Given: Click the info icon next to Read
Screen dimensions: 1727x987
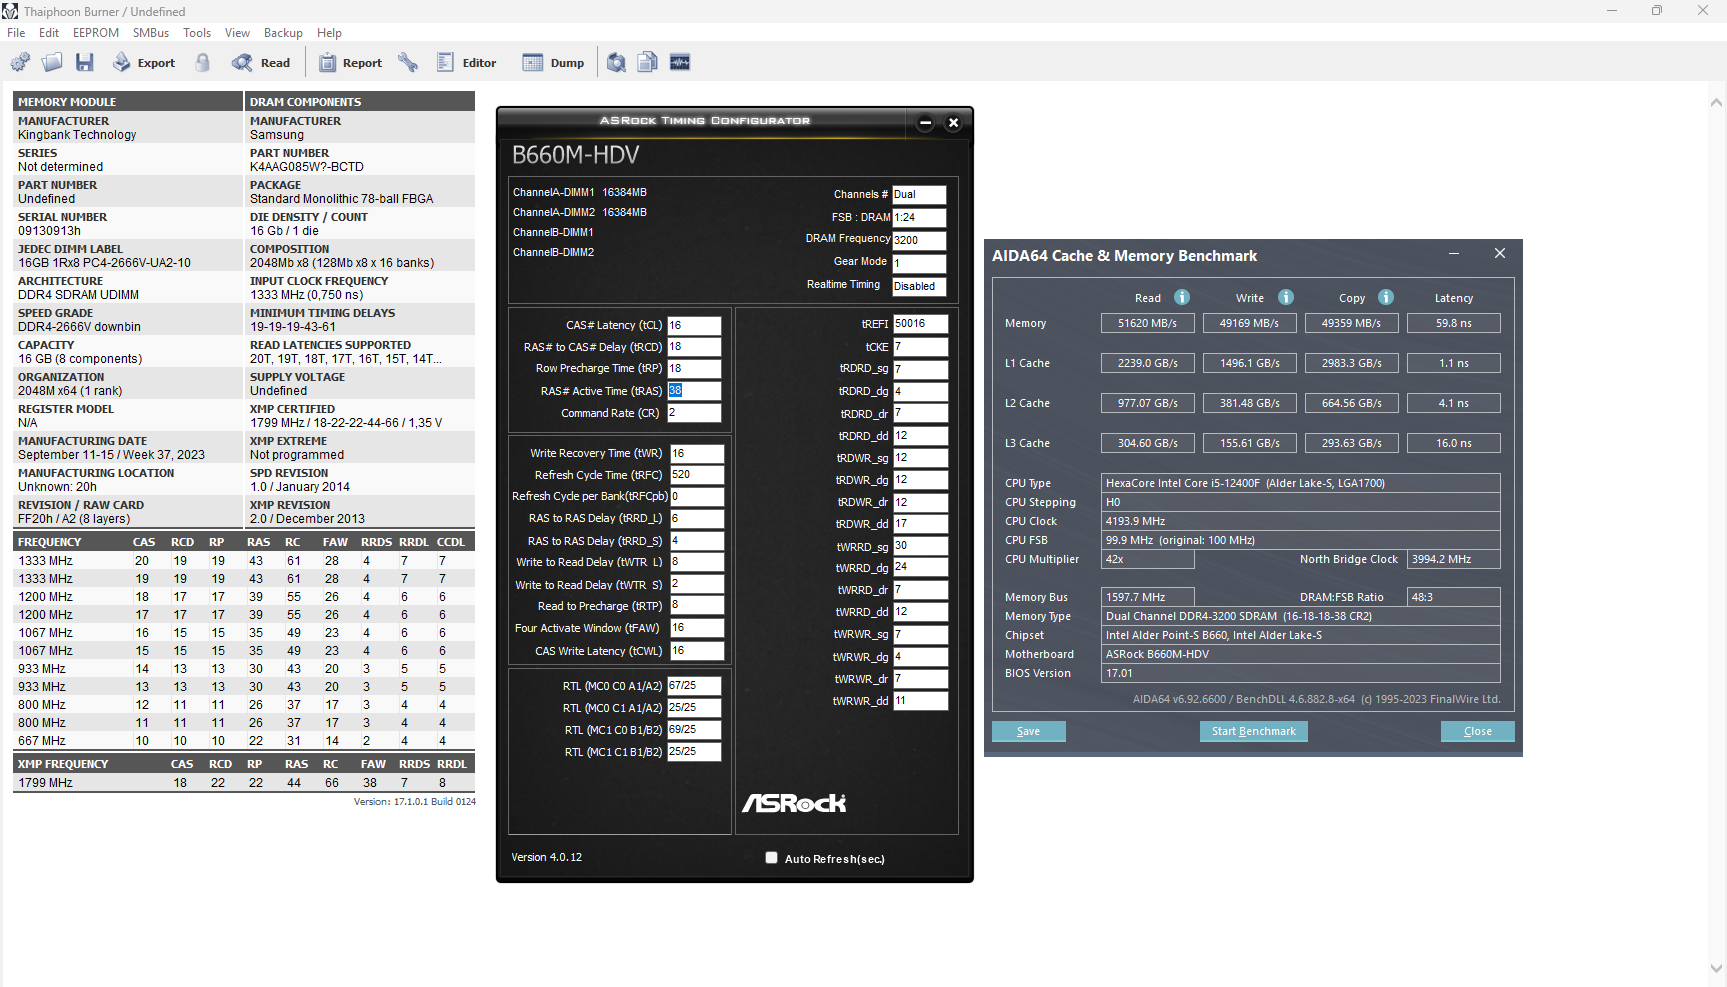Looking at the screenshot, I should tap(1182, 297).
